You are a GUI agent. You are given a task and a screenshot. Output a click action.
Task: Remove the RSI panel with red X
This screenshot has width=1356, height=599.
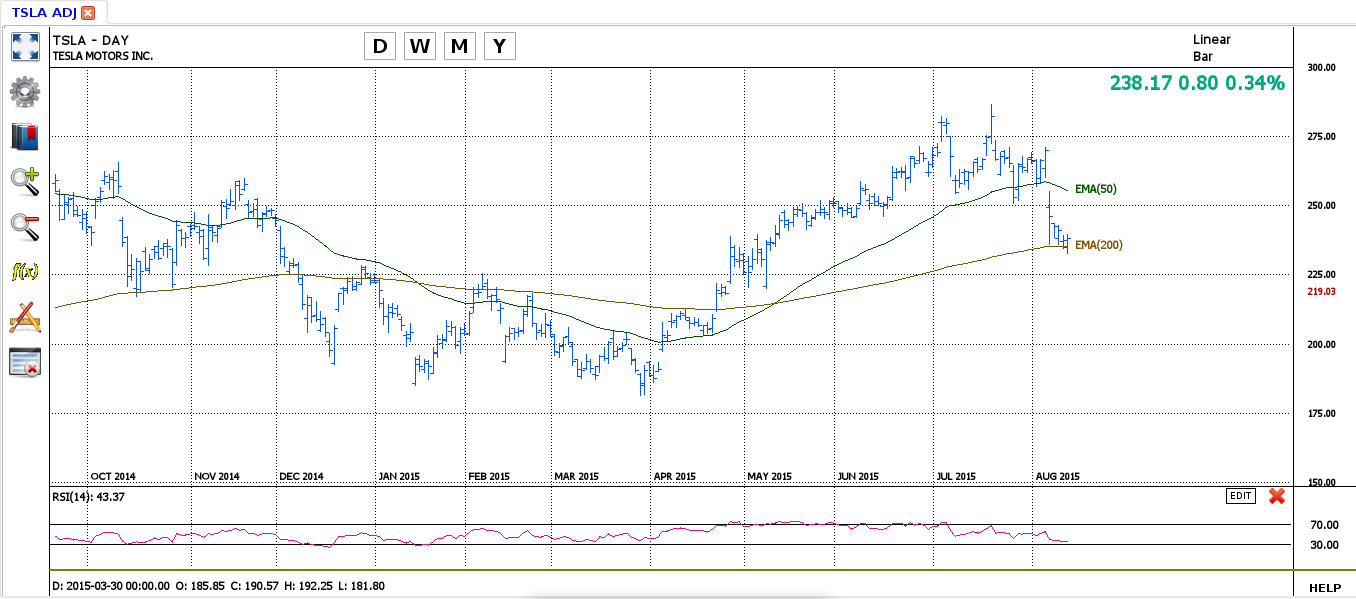(1276, 496)
